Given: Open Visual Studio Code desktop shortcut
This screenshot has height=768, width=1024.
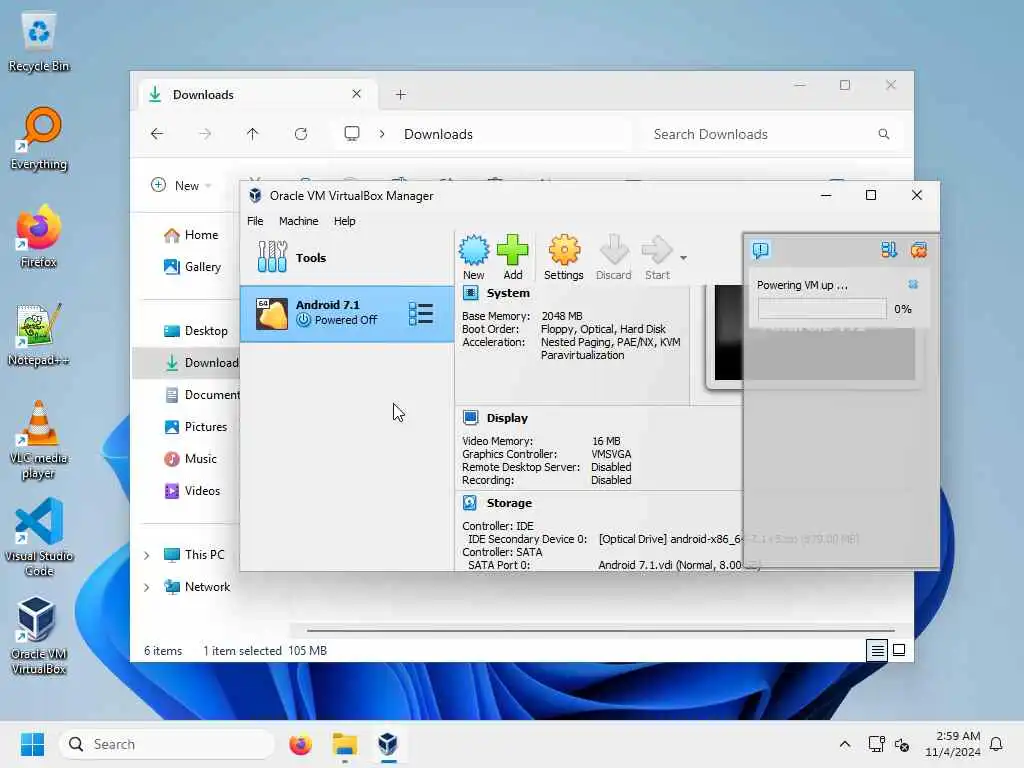Looking at the screenshot, I should (39, 537).
